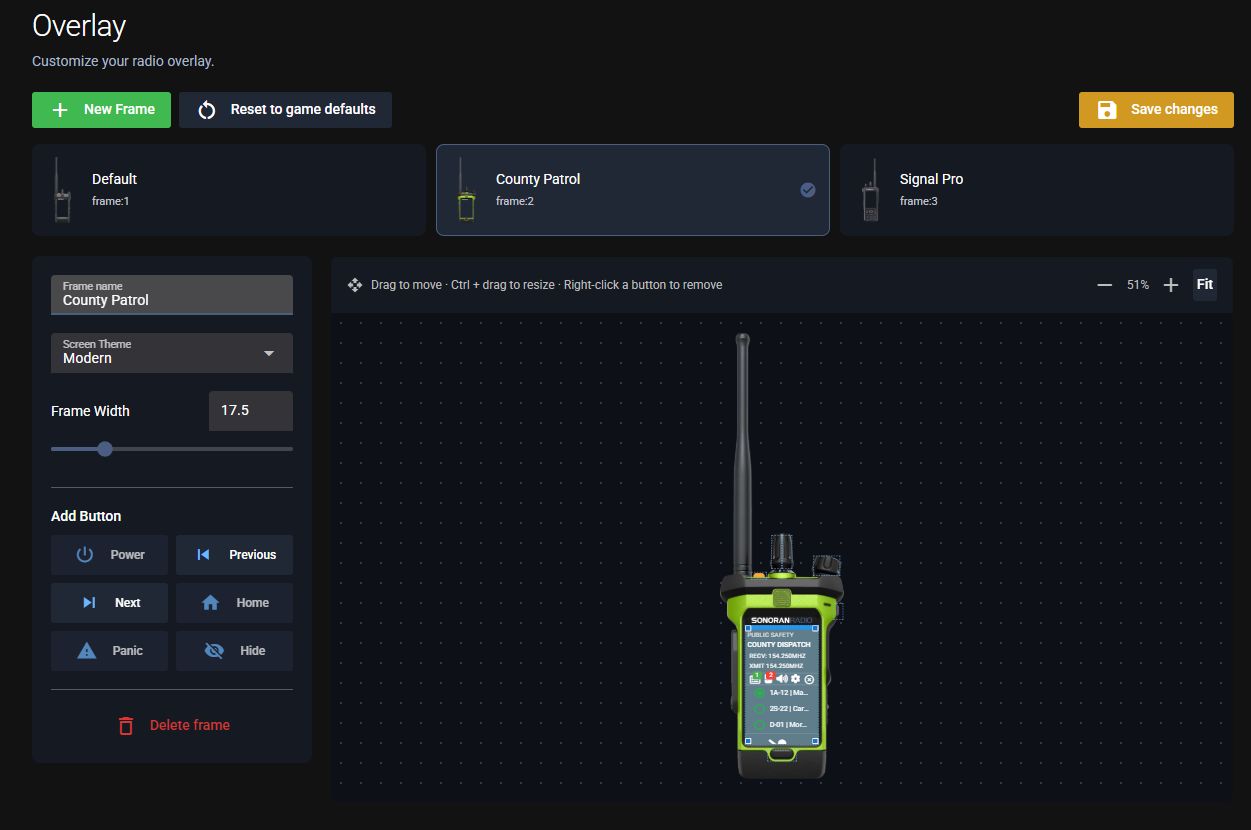Screen dimensions: 1251x830
Task: Click the crossed-out eye icon
Action: click(x=214, y=651)
